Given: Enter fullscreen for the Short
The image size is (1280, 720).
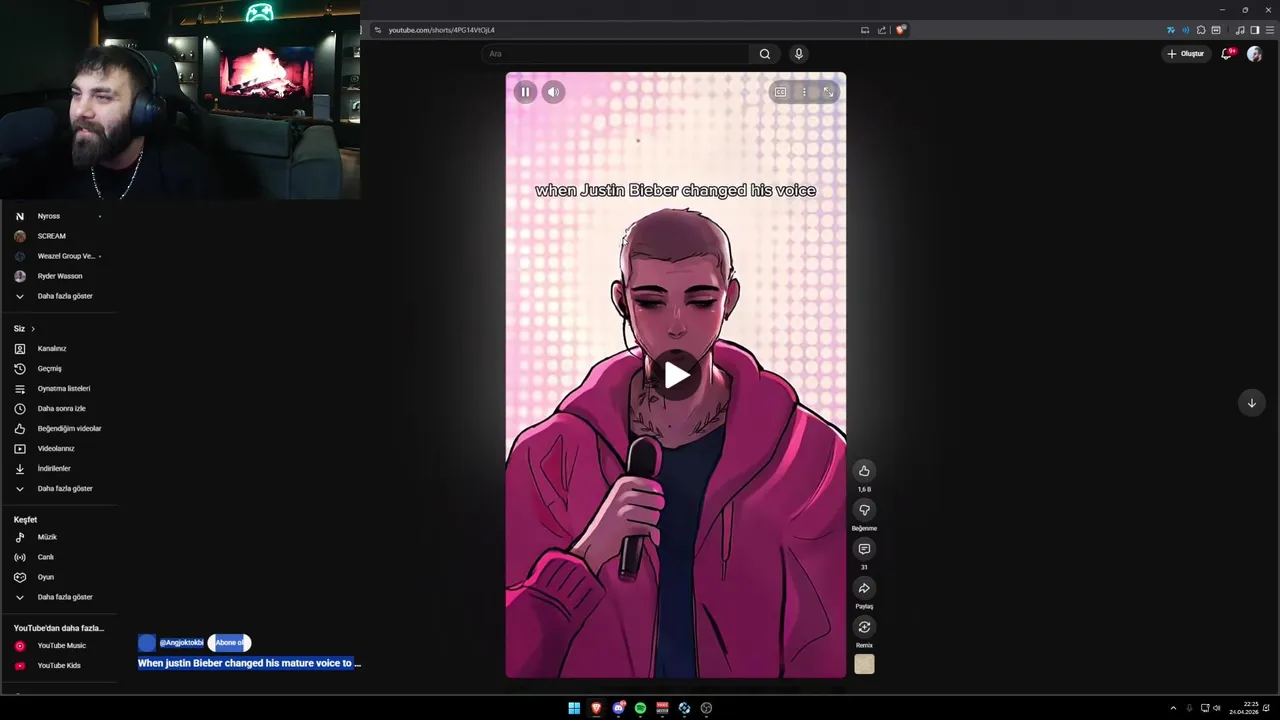Looking at the screenshot, I should coord(828,92).
